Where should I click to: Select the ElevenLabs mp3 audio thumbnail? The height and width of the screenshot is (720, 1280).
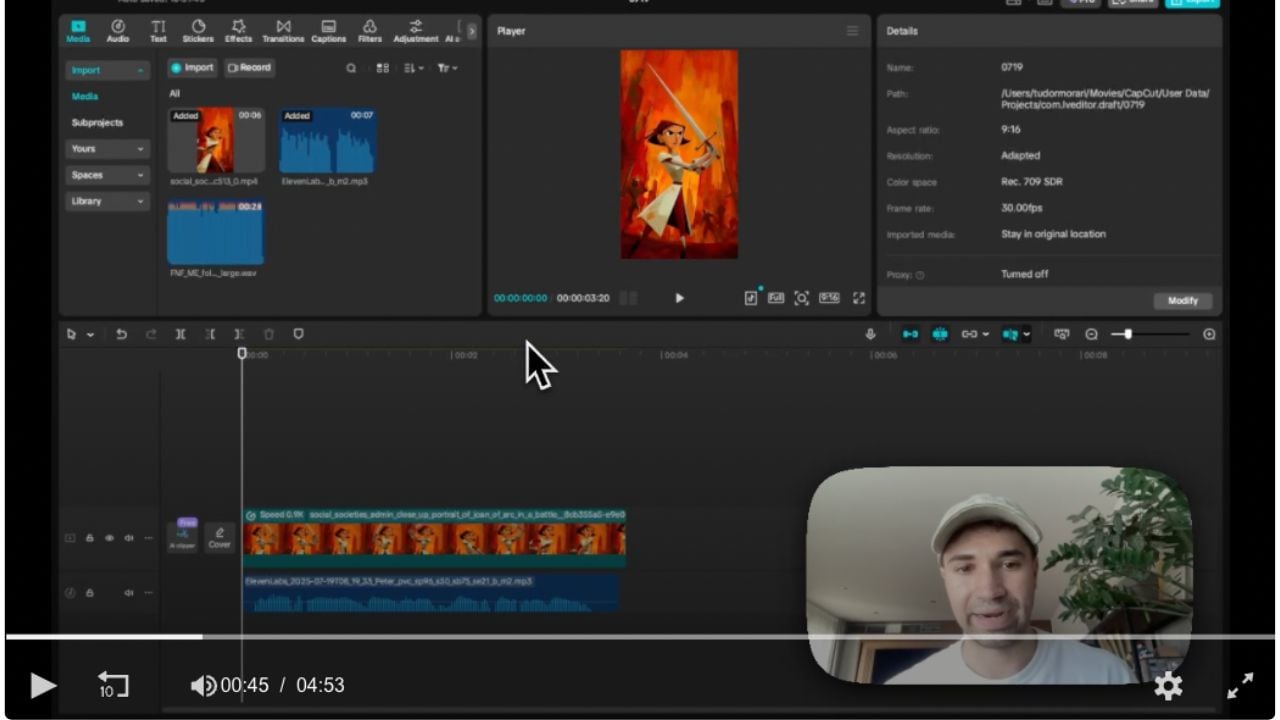(x=328, y=141)
